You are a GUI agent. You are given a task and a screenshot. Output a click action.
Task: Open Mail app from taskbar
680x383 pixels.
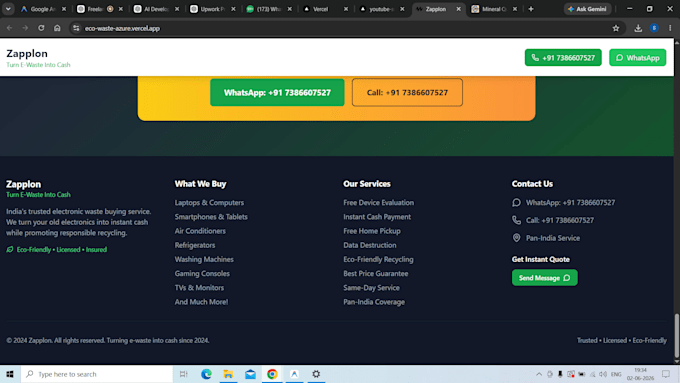pyautogui.click(x=250, y=374)
